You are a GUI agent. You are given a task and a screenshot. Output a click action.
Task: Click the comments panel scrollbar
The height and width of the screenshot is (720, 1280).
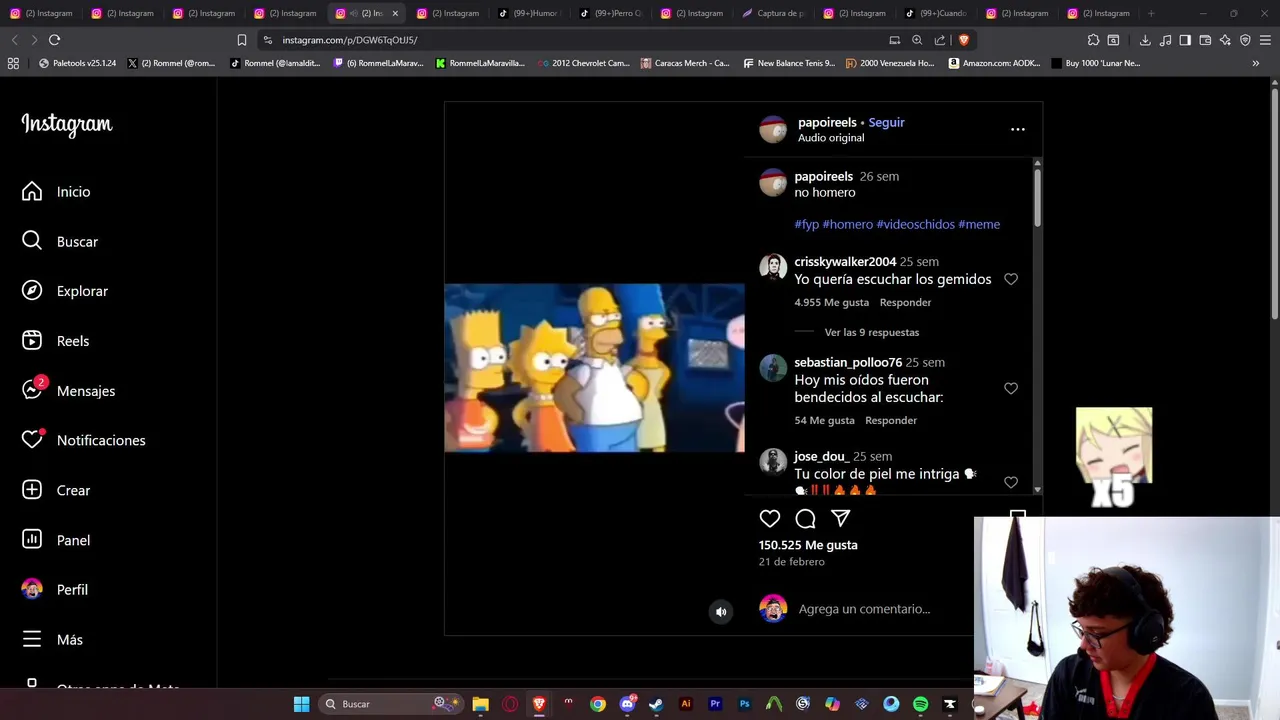(x=1037, y=198)
